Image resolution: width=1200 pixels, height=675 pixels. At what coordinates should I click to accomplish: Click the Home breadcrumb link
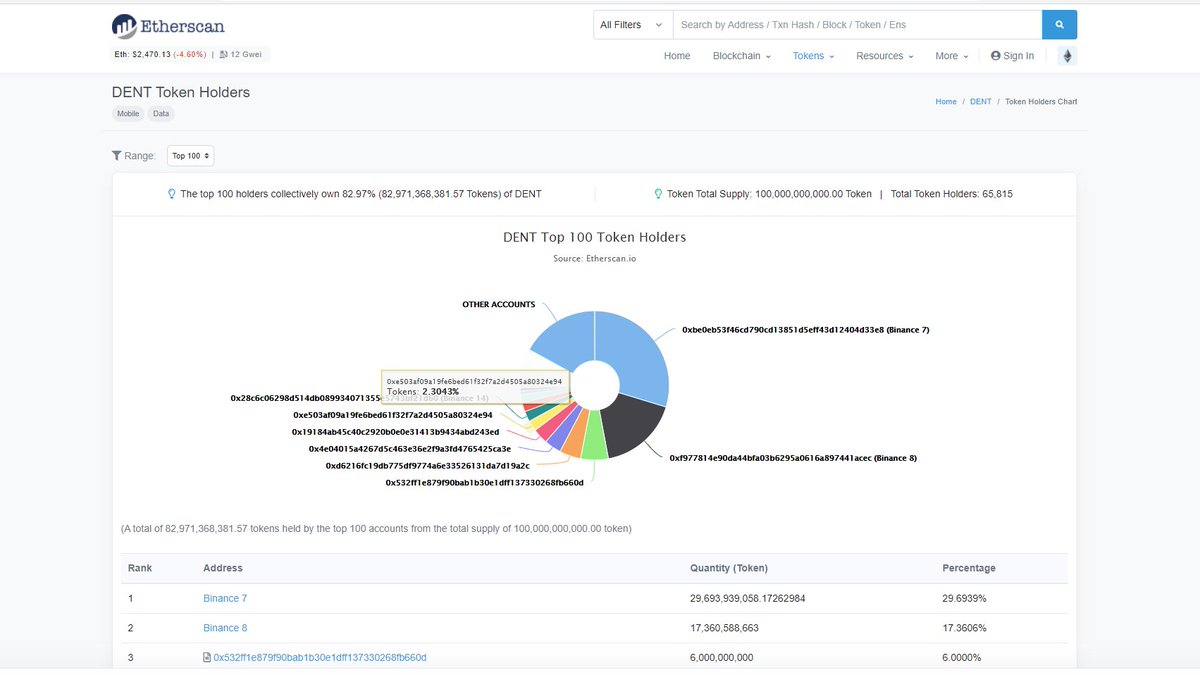(946, 102)
